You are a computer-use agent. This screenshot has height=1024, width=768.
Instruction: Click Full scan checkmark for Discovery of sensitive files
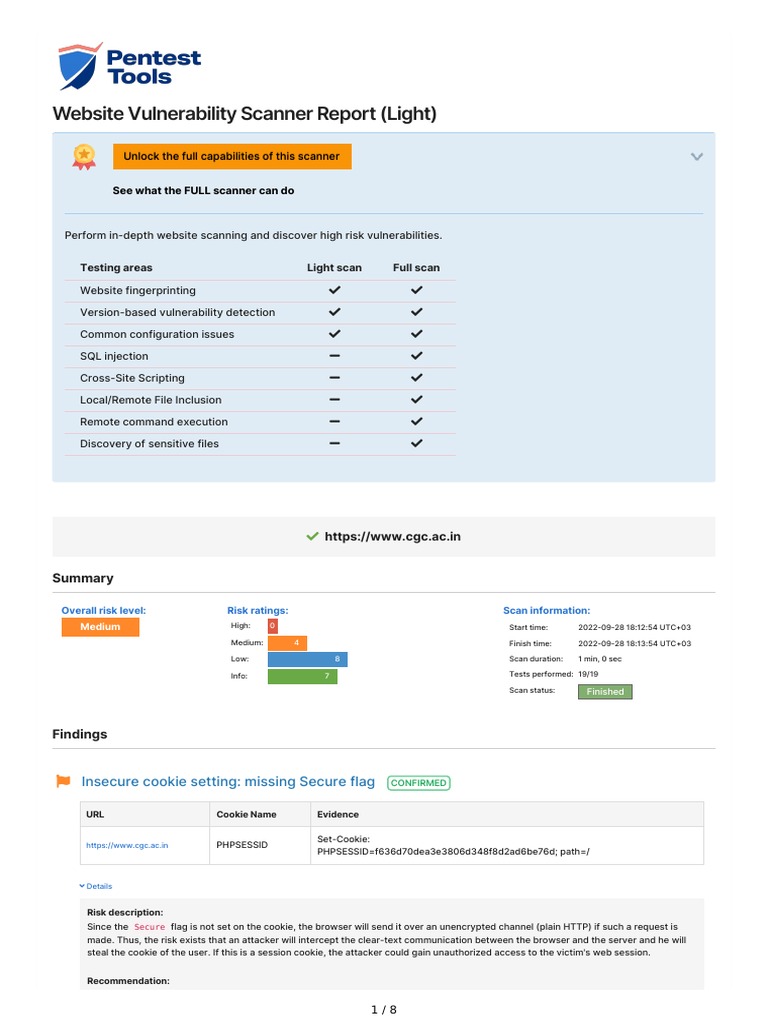click(x=417, y=443)
